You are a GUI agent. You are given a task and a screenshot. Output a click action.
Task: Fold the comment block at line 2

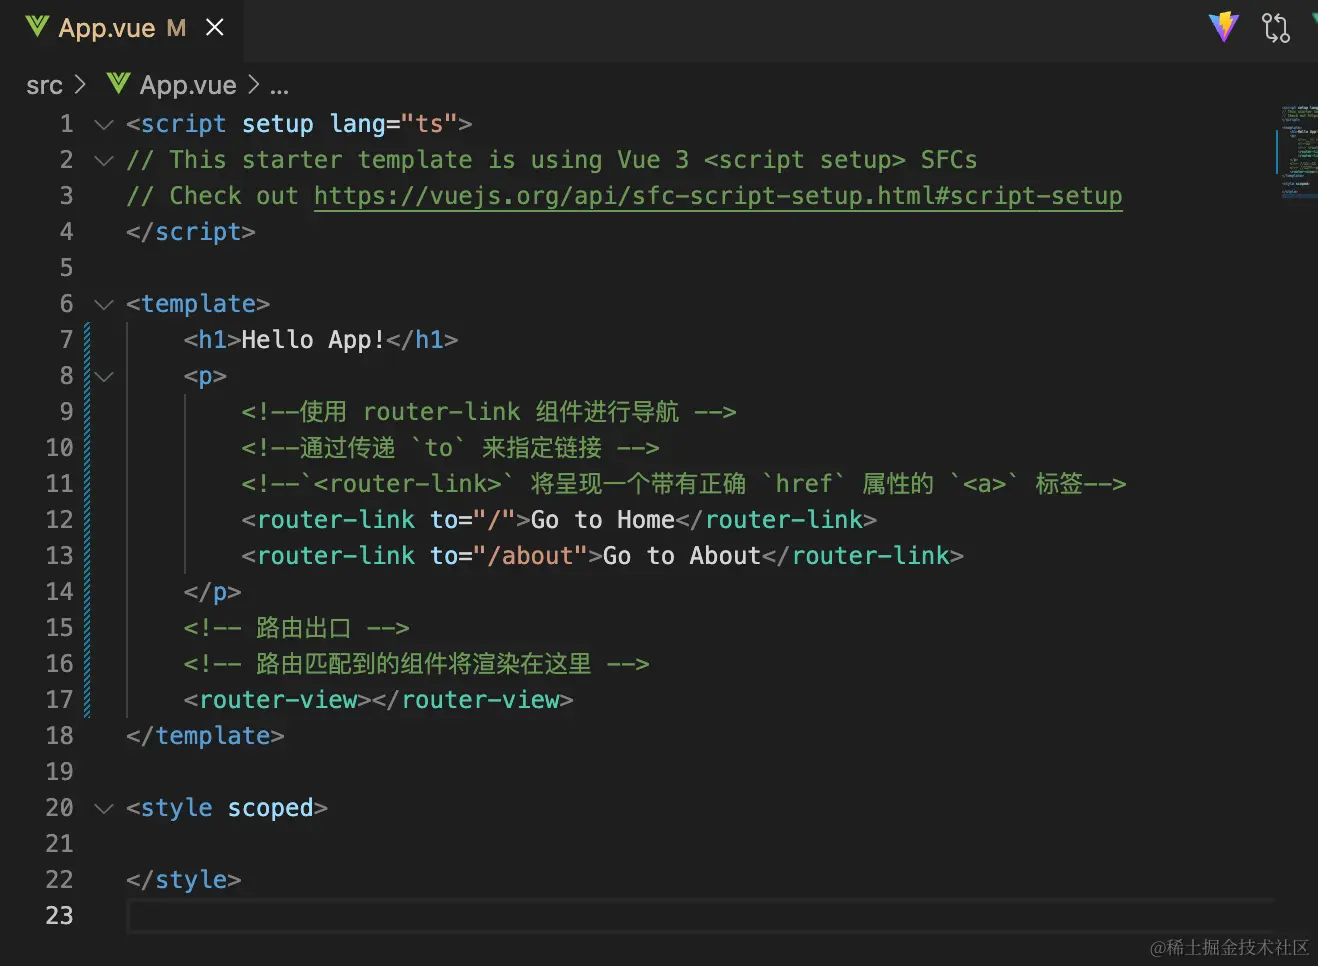(104, 160)
